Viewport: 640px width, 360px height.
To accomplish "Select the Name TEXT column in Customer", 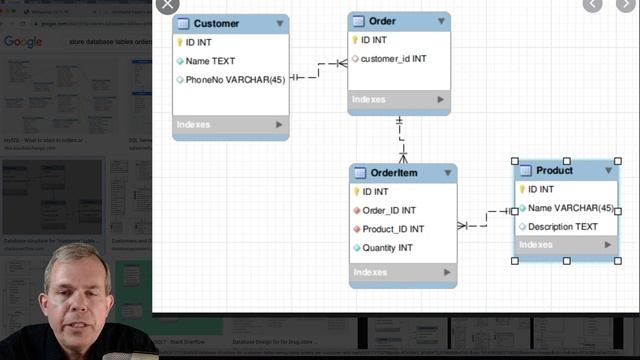I will point(210,61).
